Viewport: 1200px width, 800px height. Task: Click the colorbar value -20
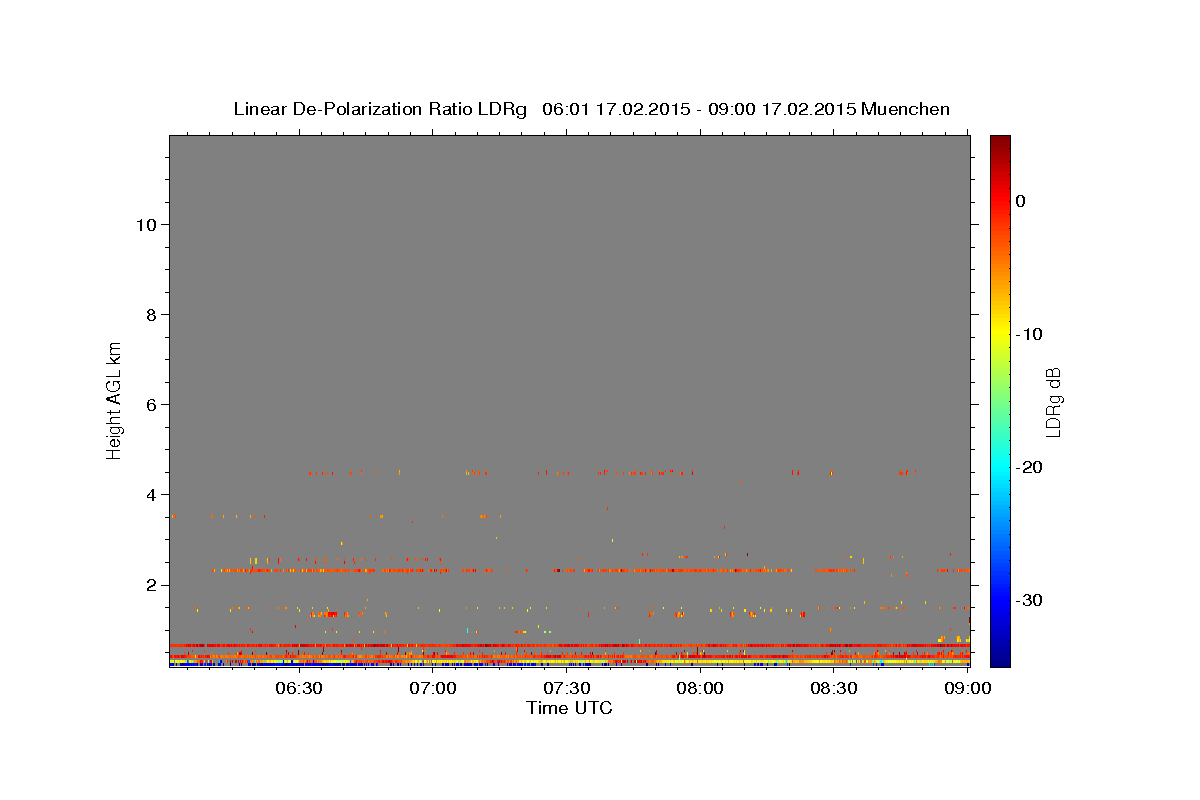1030,467
